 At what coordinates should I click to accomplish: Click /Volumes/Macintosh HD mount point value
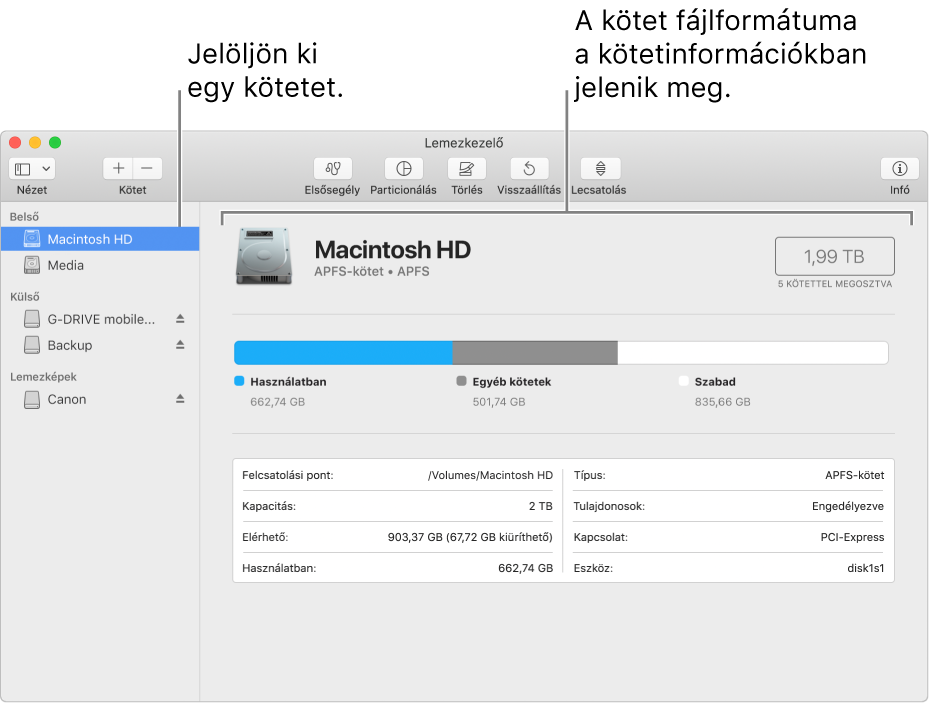(490, 475)
